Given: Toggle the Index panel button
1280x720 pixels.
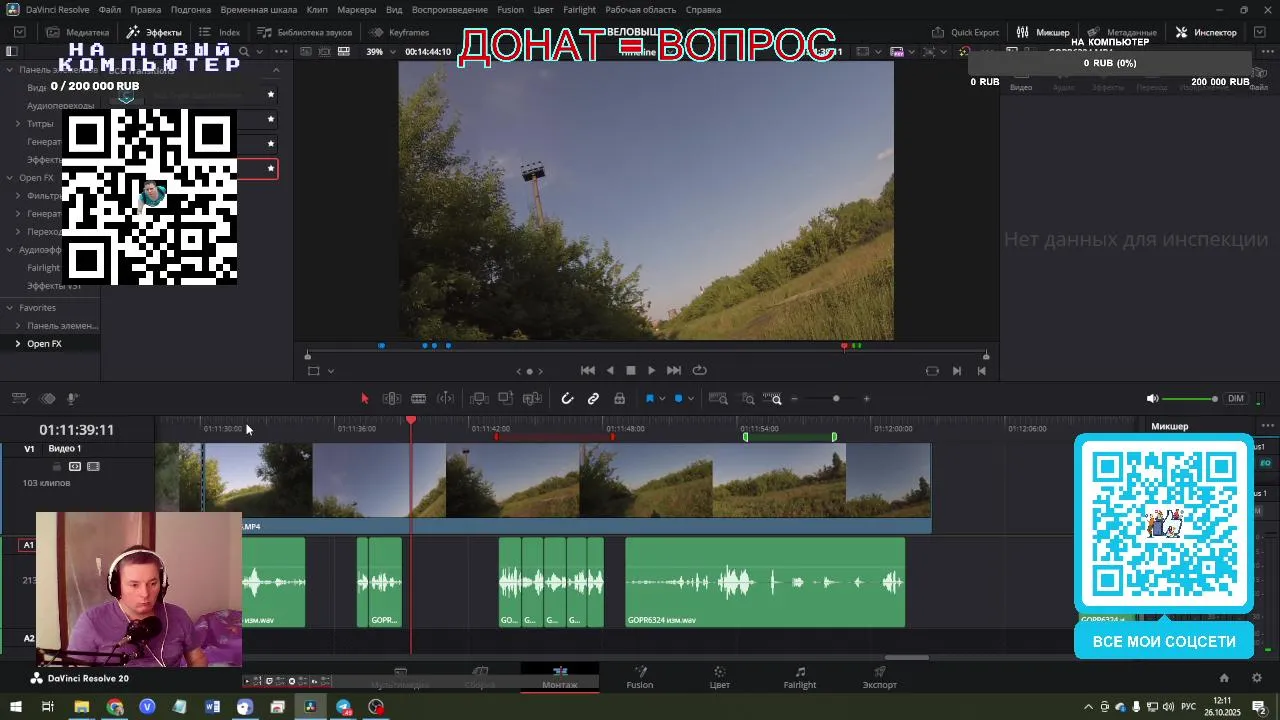Looking at the screenshot, I should [x=219, y=32].
